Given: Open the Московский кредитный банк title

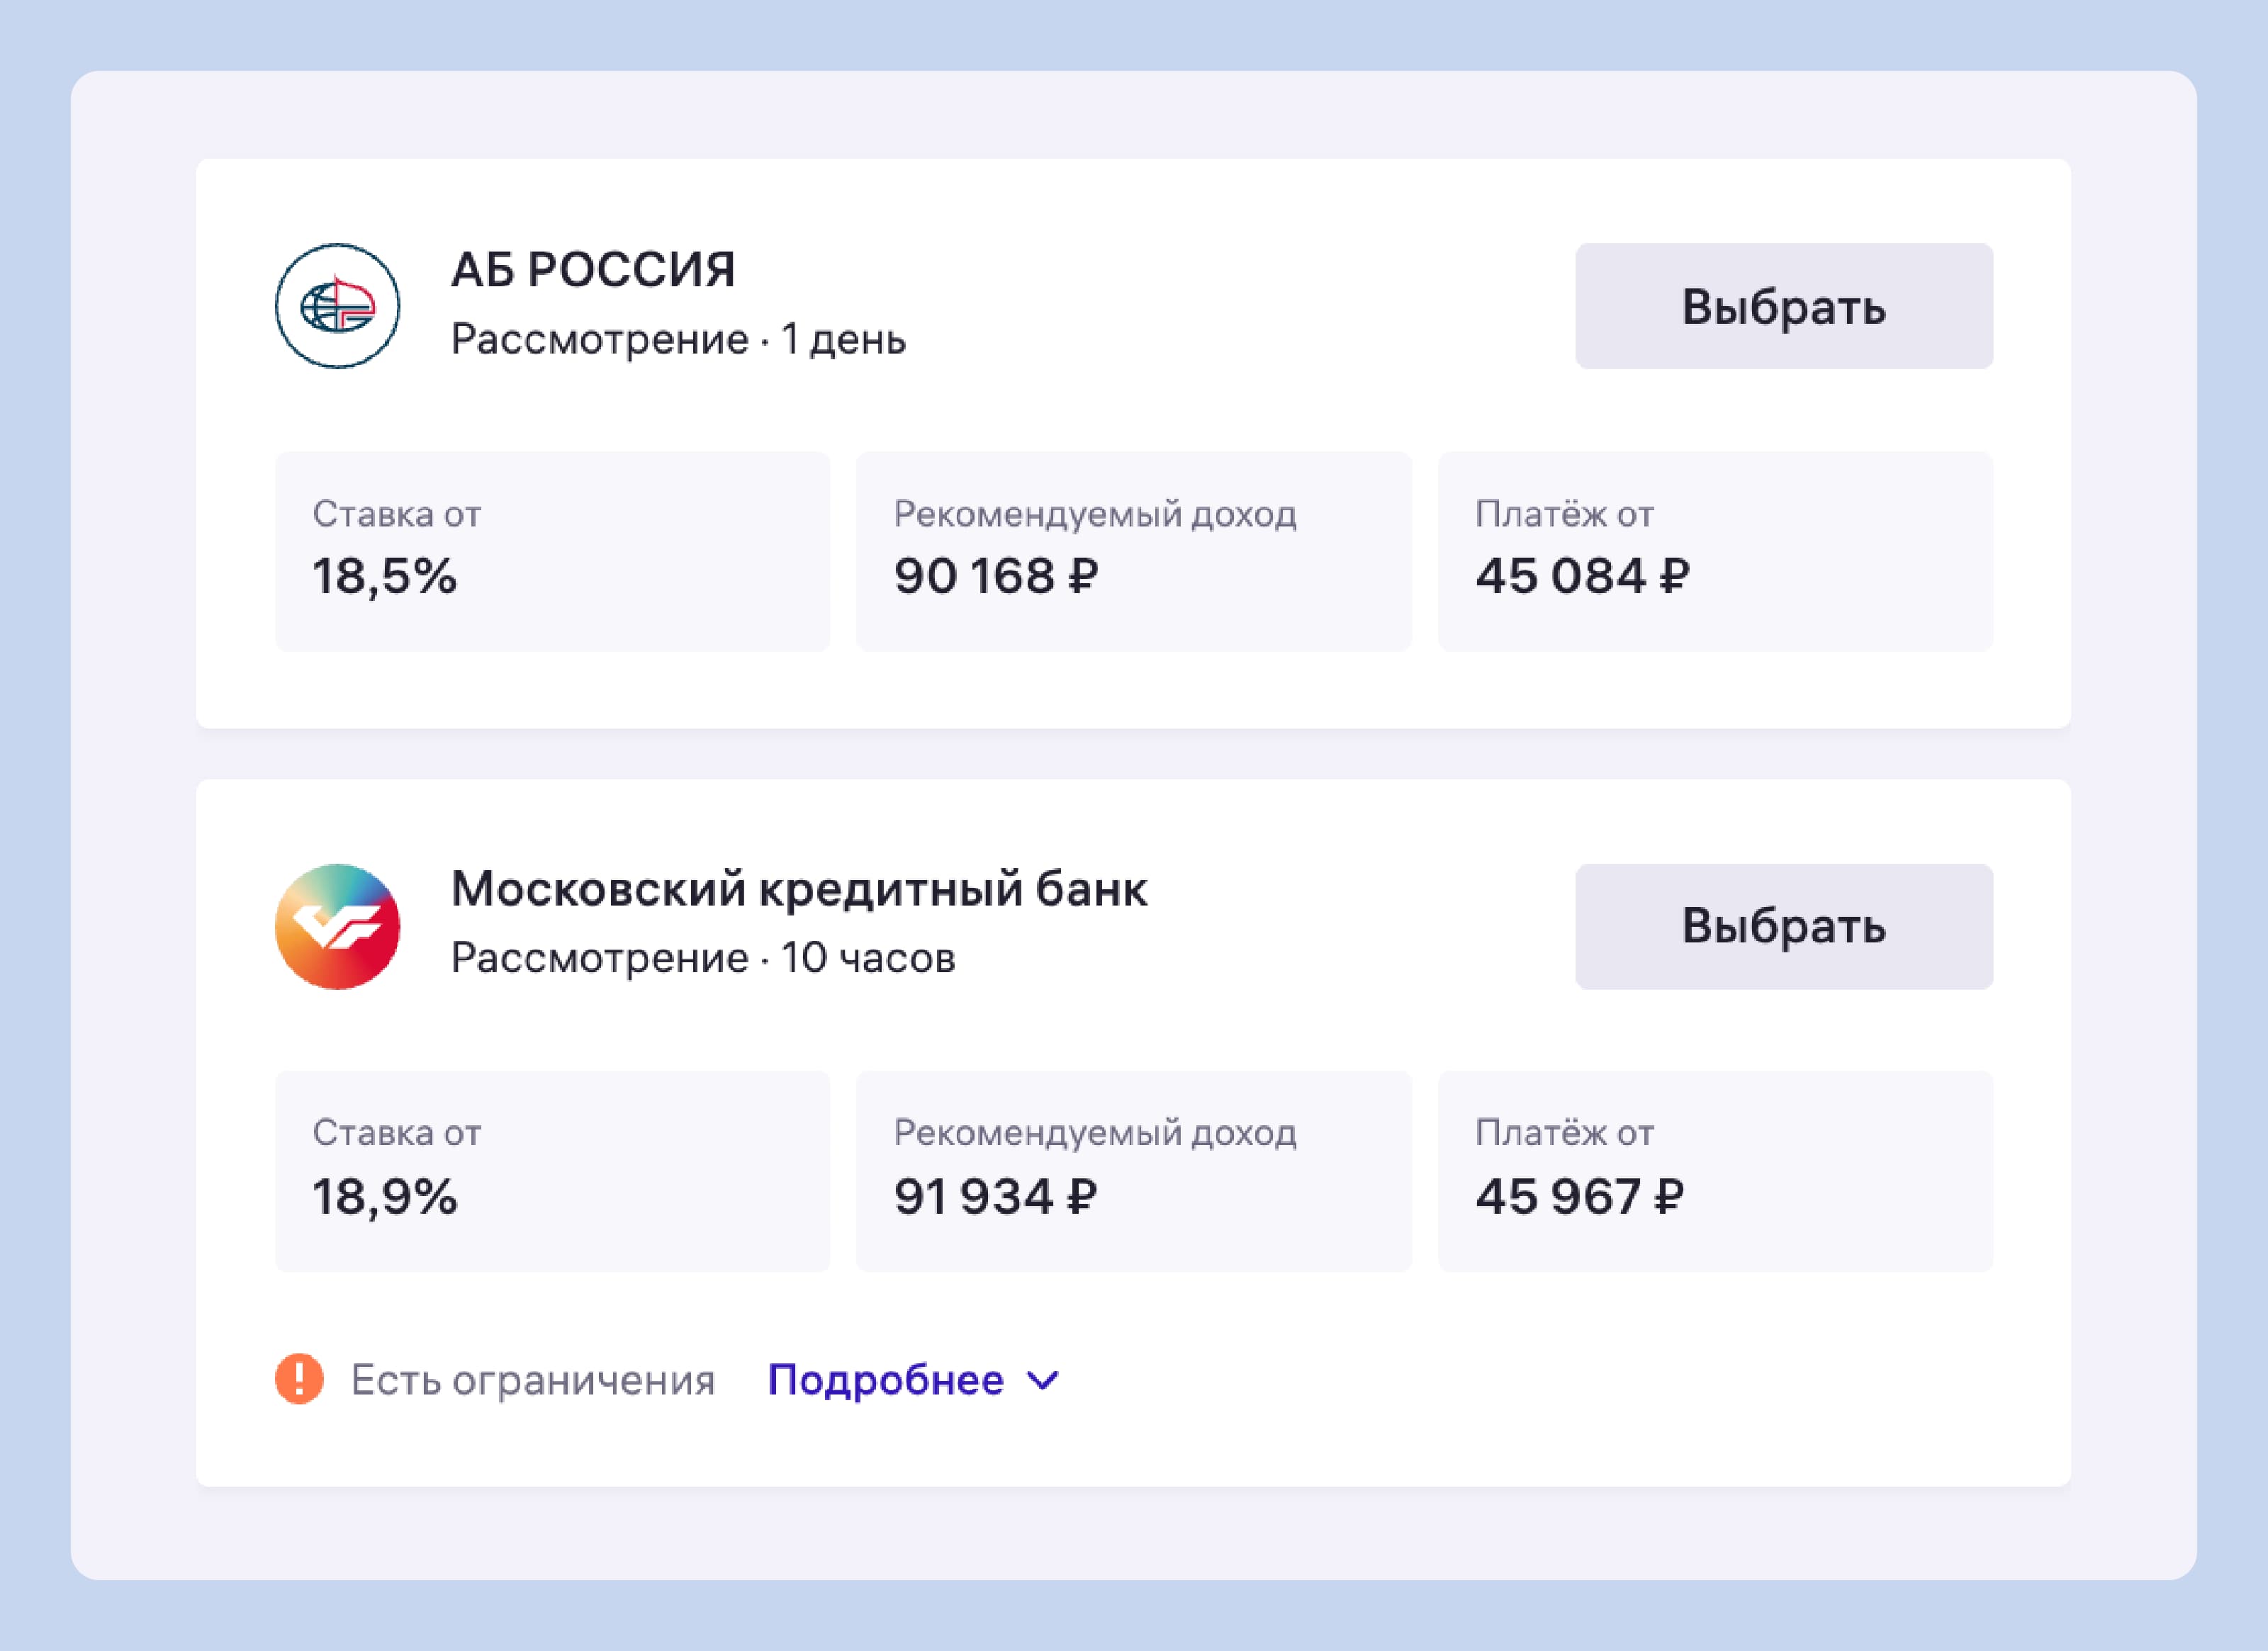Looking at the screenshot, I should click(x=799, y=889).
